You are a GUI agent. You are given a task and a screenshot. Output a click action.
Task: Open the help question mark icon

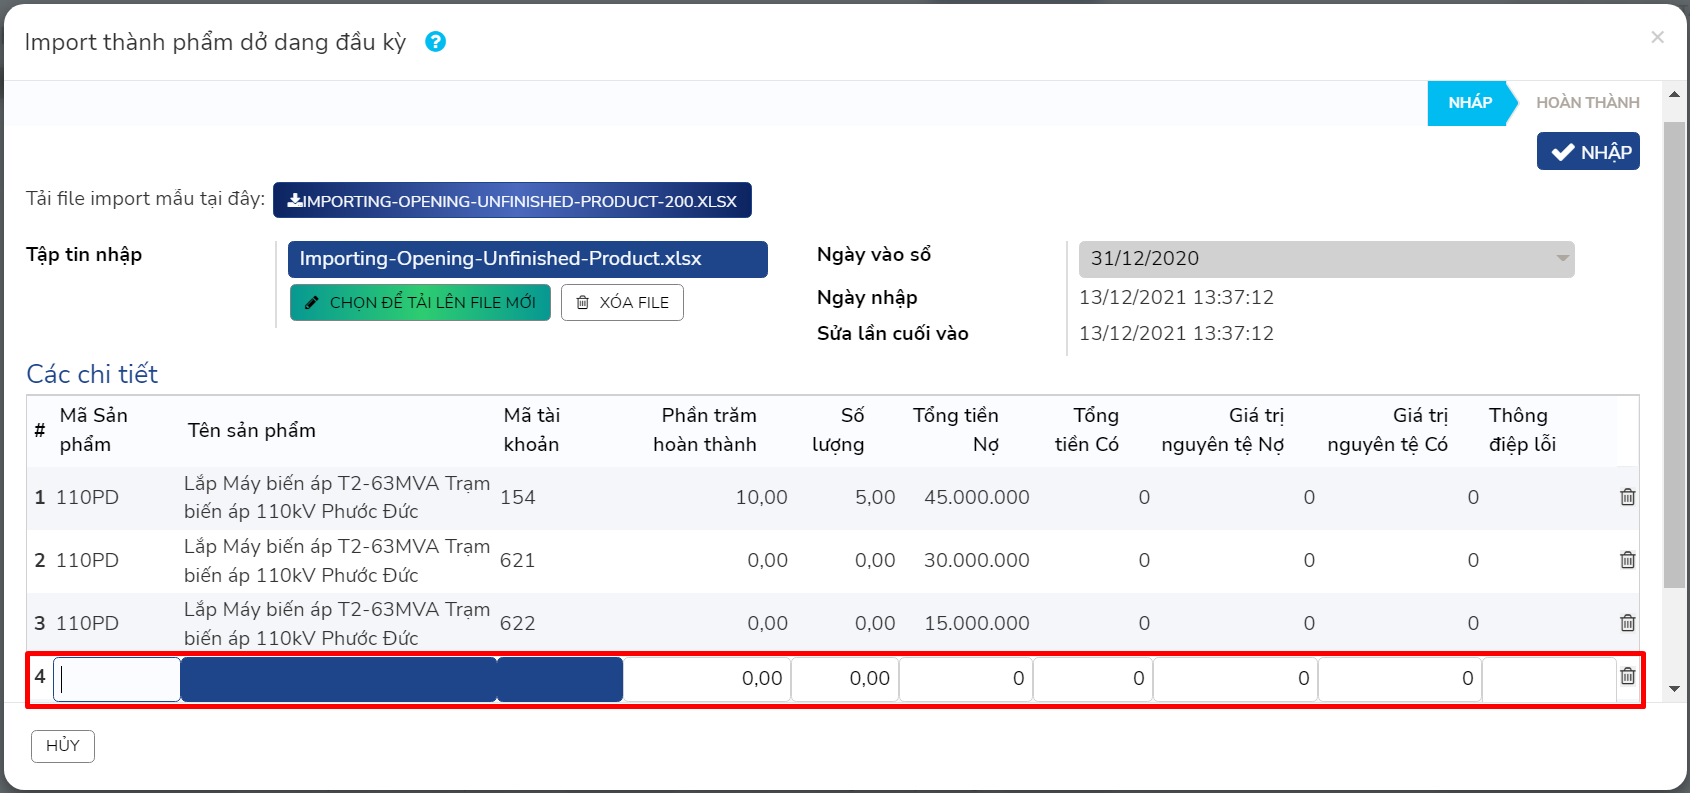(435, 42)
